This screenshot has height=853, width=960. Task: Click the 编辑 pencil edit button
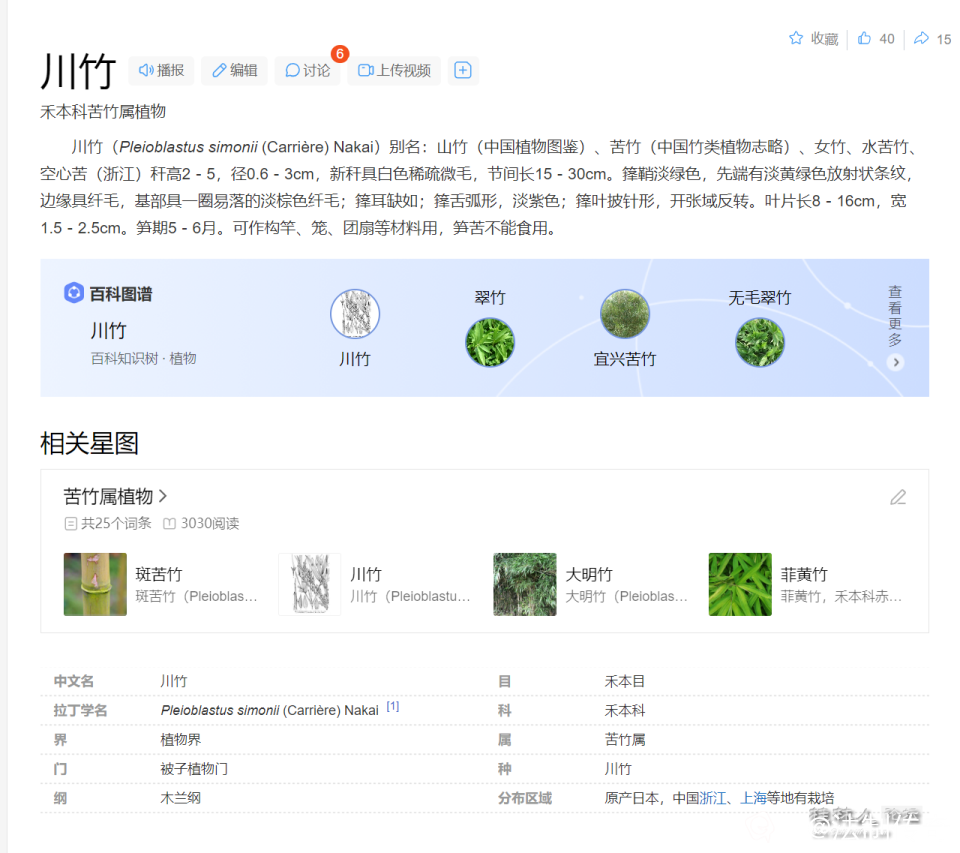tap(233, 70)
